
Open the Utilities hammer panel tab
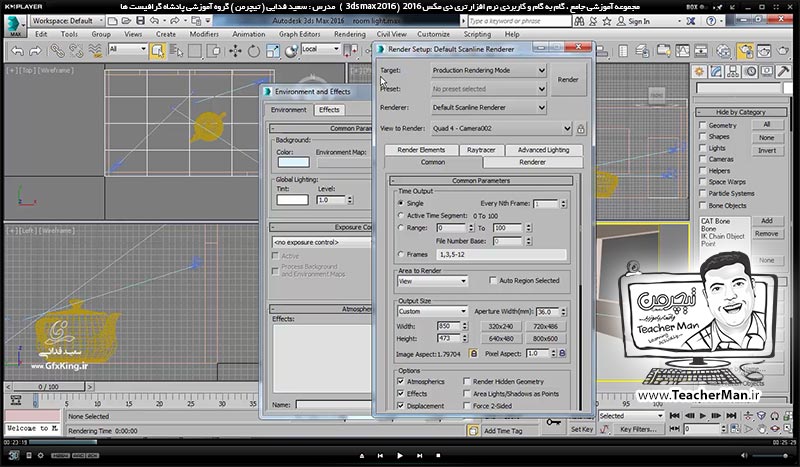783,72
